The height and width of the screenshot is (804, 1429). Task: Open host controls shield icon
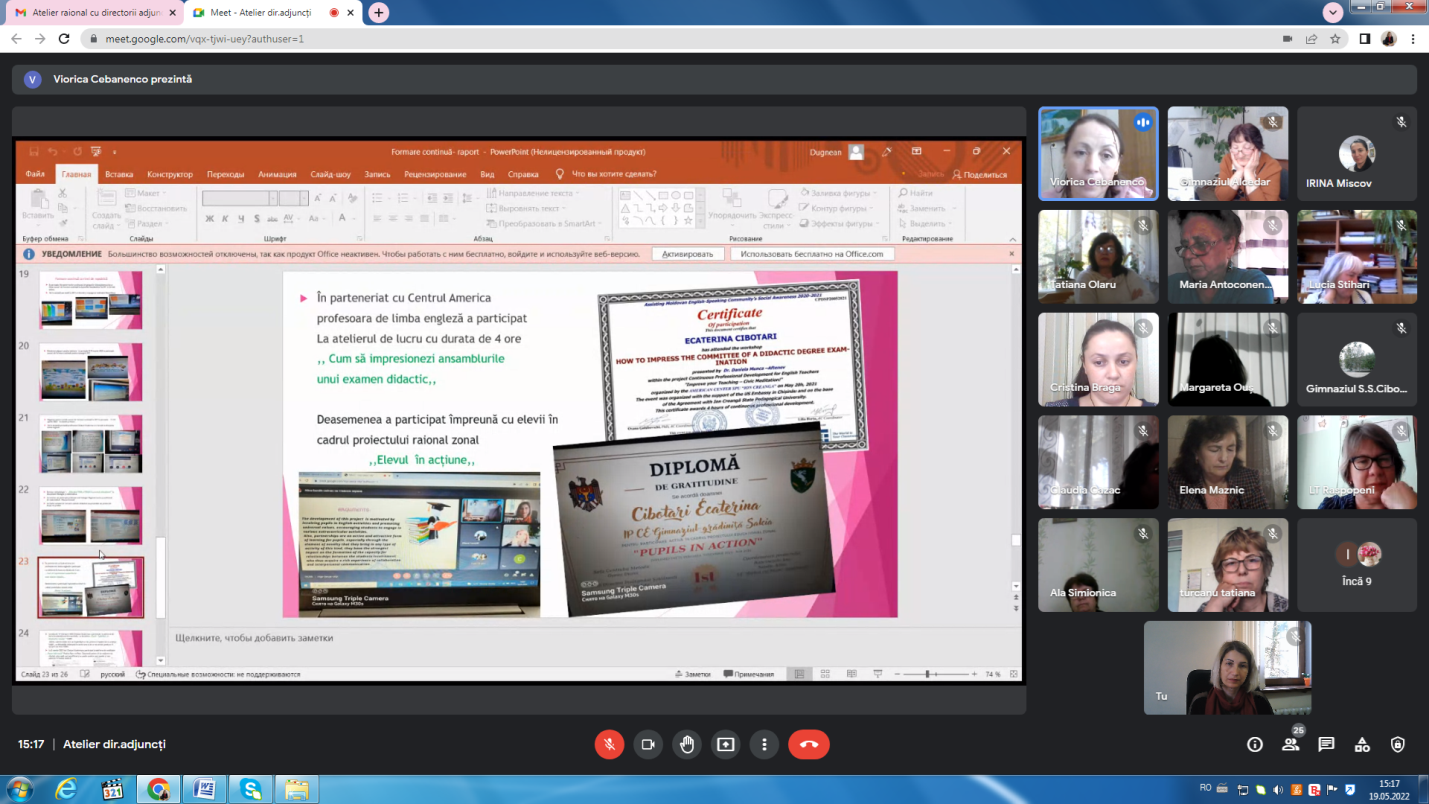(x=1398, y=744)
